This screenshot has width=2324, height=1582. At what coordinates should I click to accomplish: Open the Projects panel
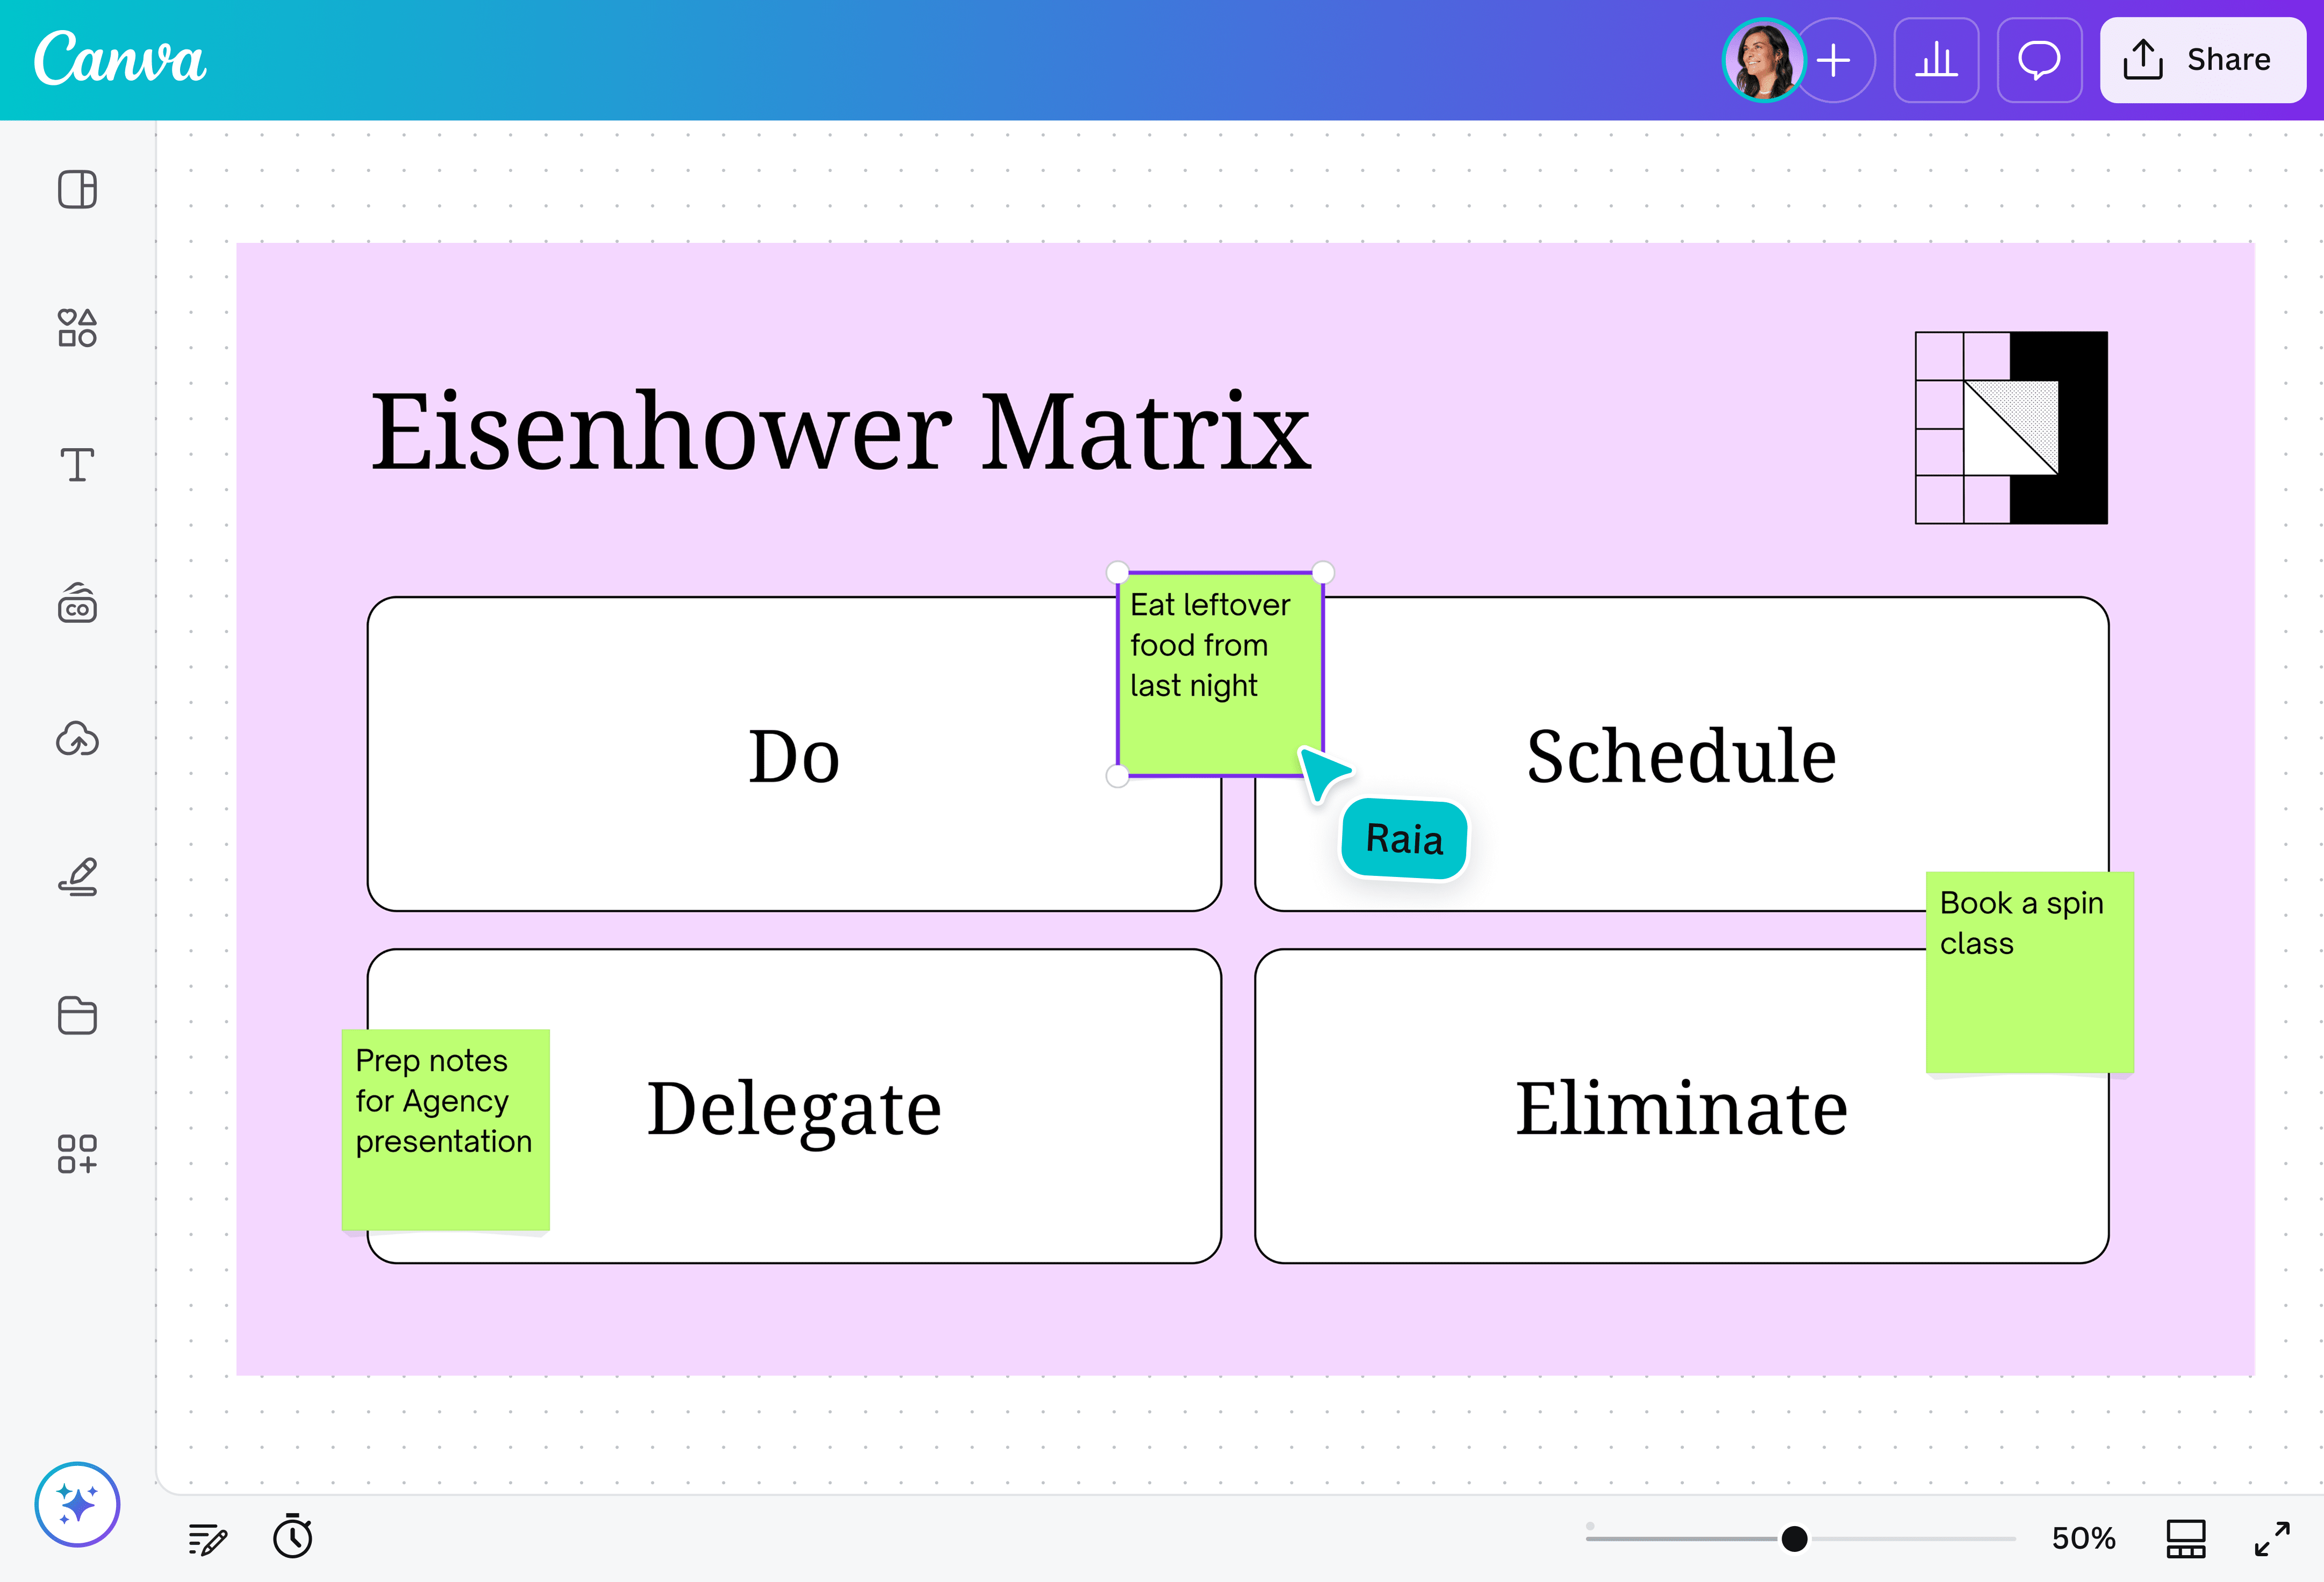click(77, 1016)
